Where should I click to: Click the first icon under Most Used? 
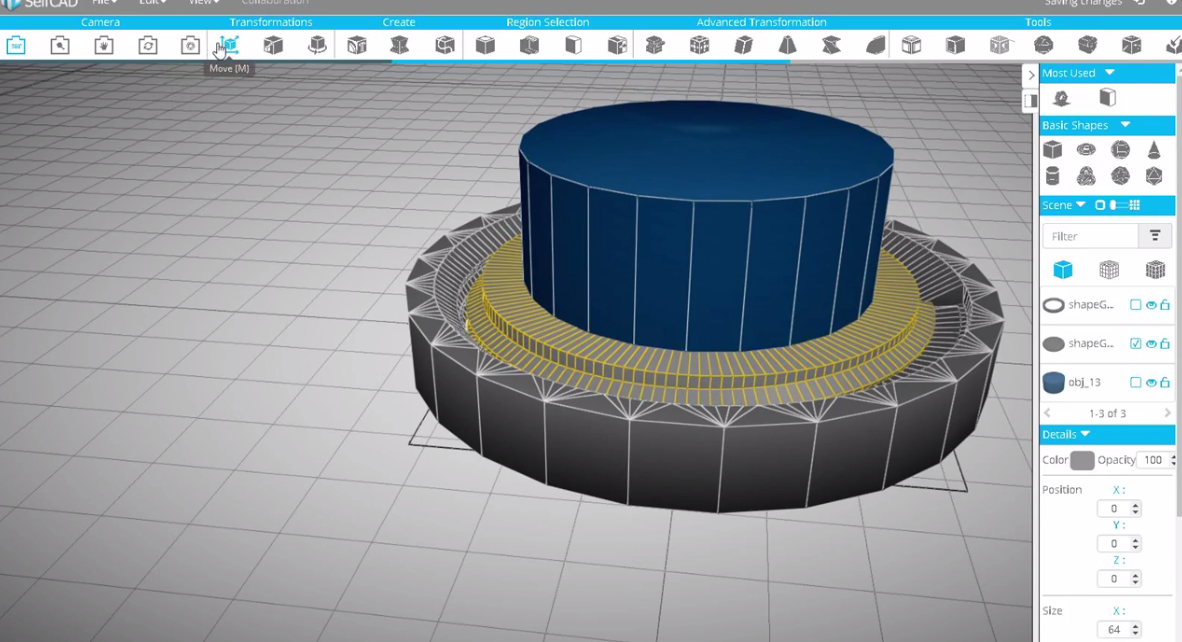[1061, 98]
